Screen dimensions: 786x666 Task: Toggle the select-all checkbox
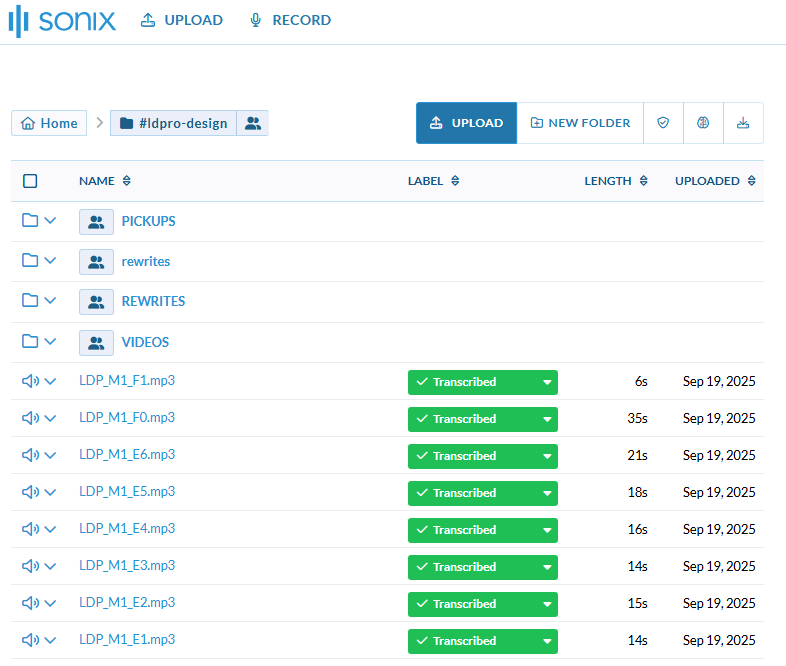pos(30,181)
